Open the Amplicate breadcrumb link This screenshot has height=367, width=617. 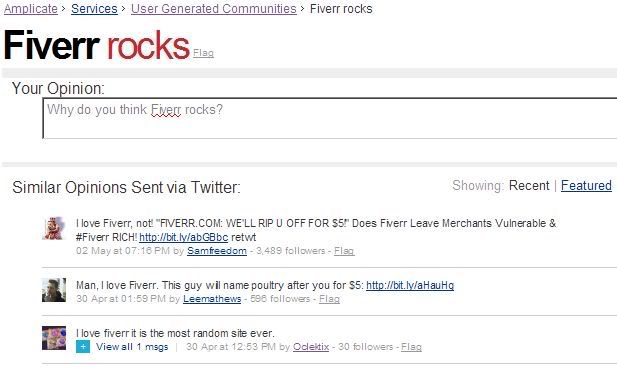31,9
